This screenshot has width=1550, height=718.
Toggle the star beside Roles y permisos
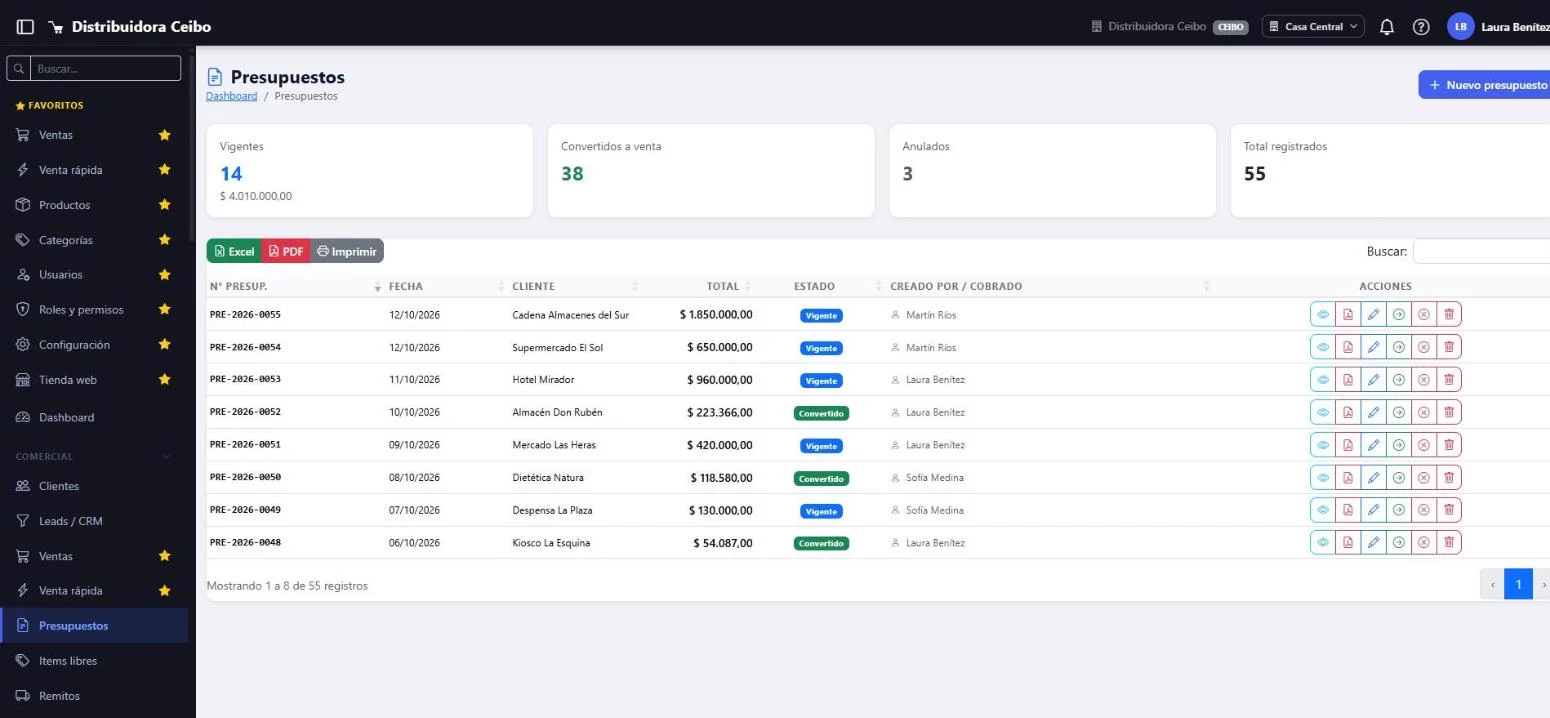(x=165, y=310)
